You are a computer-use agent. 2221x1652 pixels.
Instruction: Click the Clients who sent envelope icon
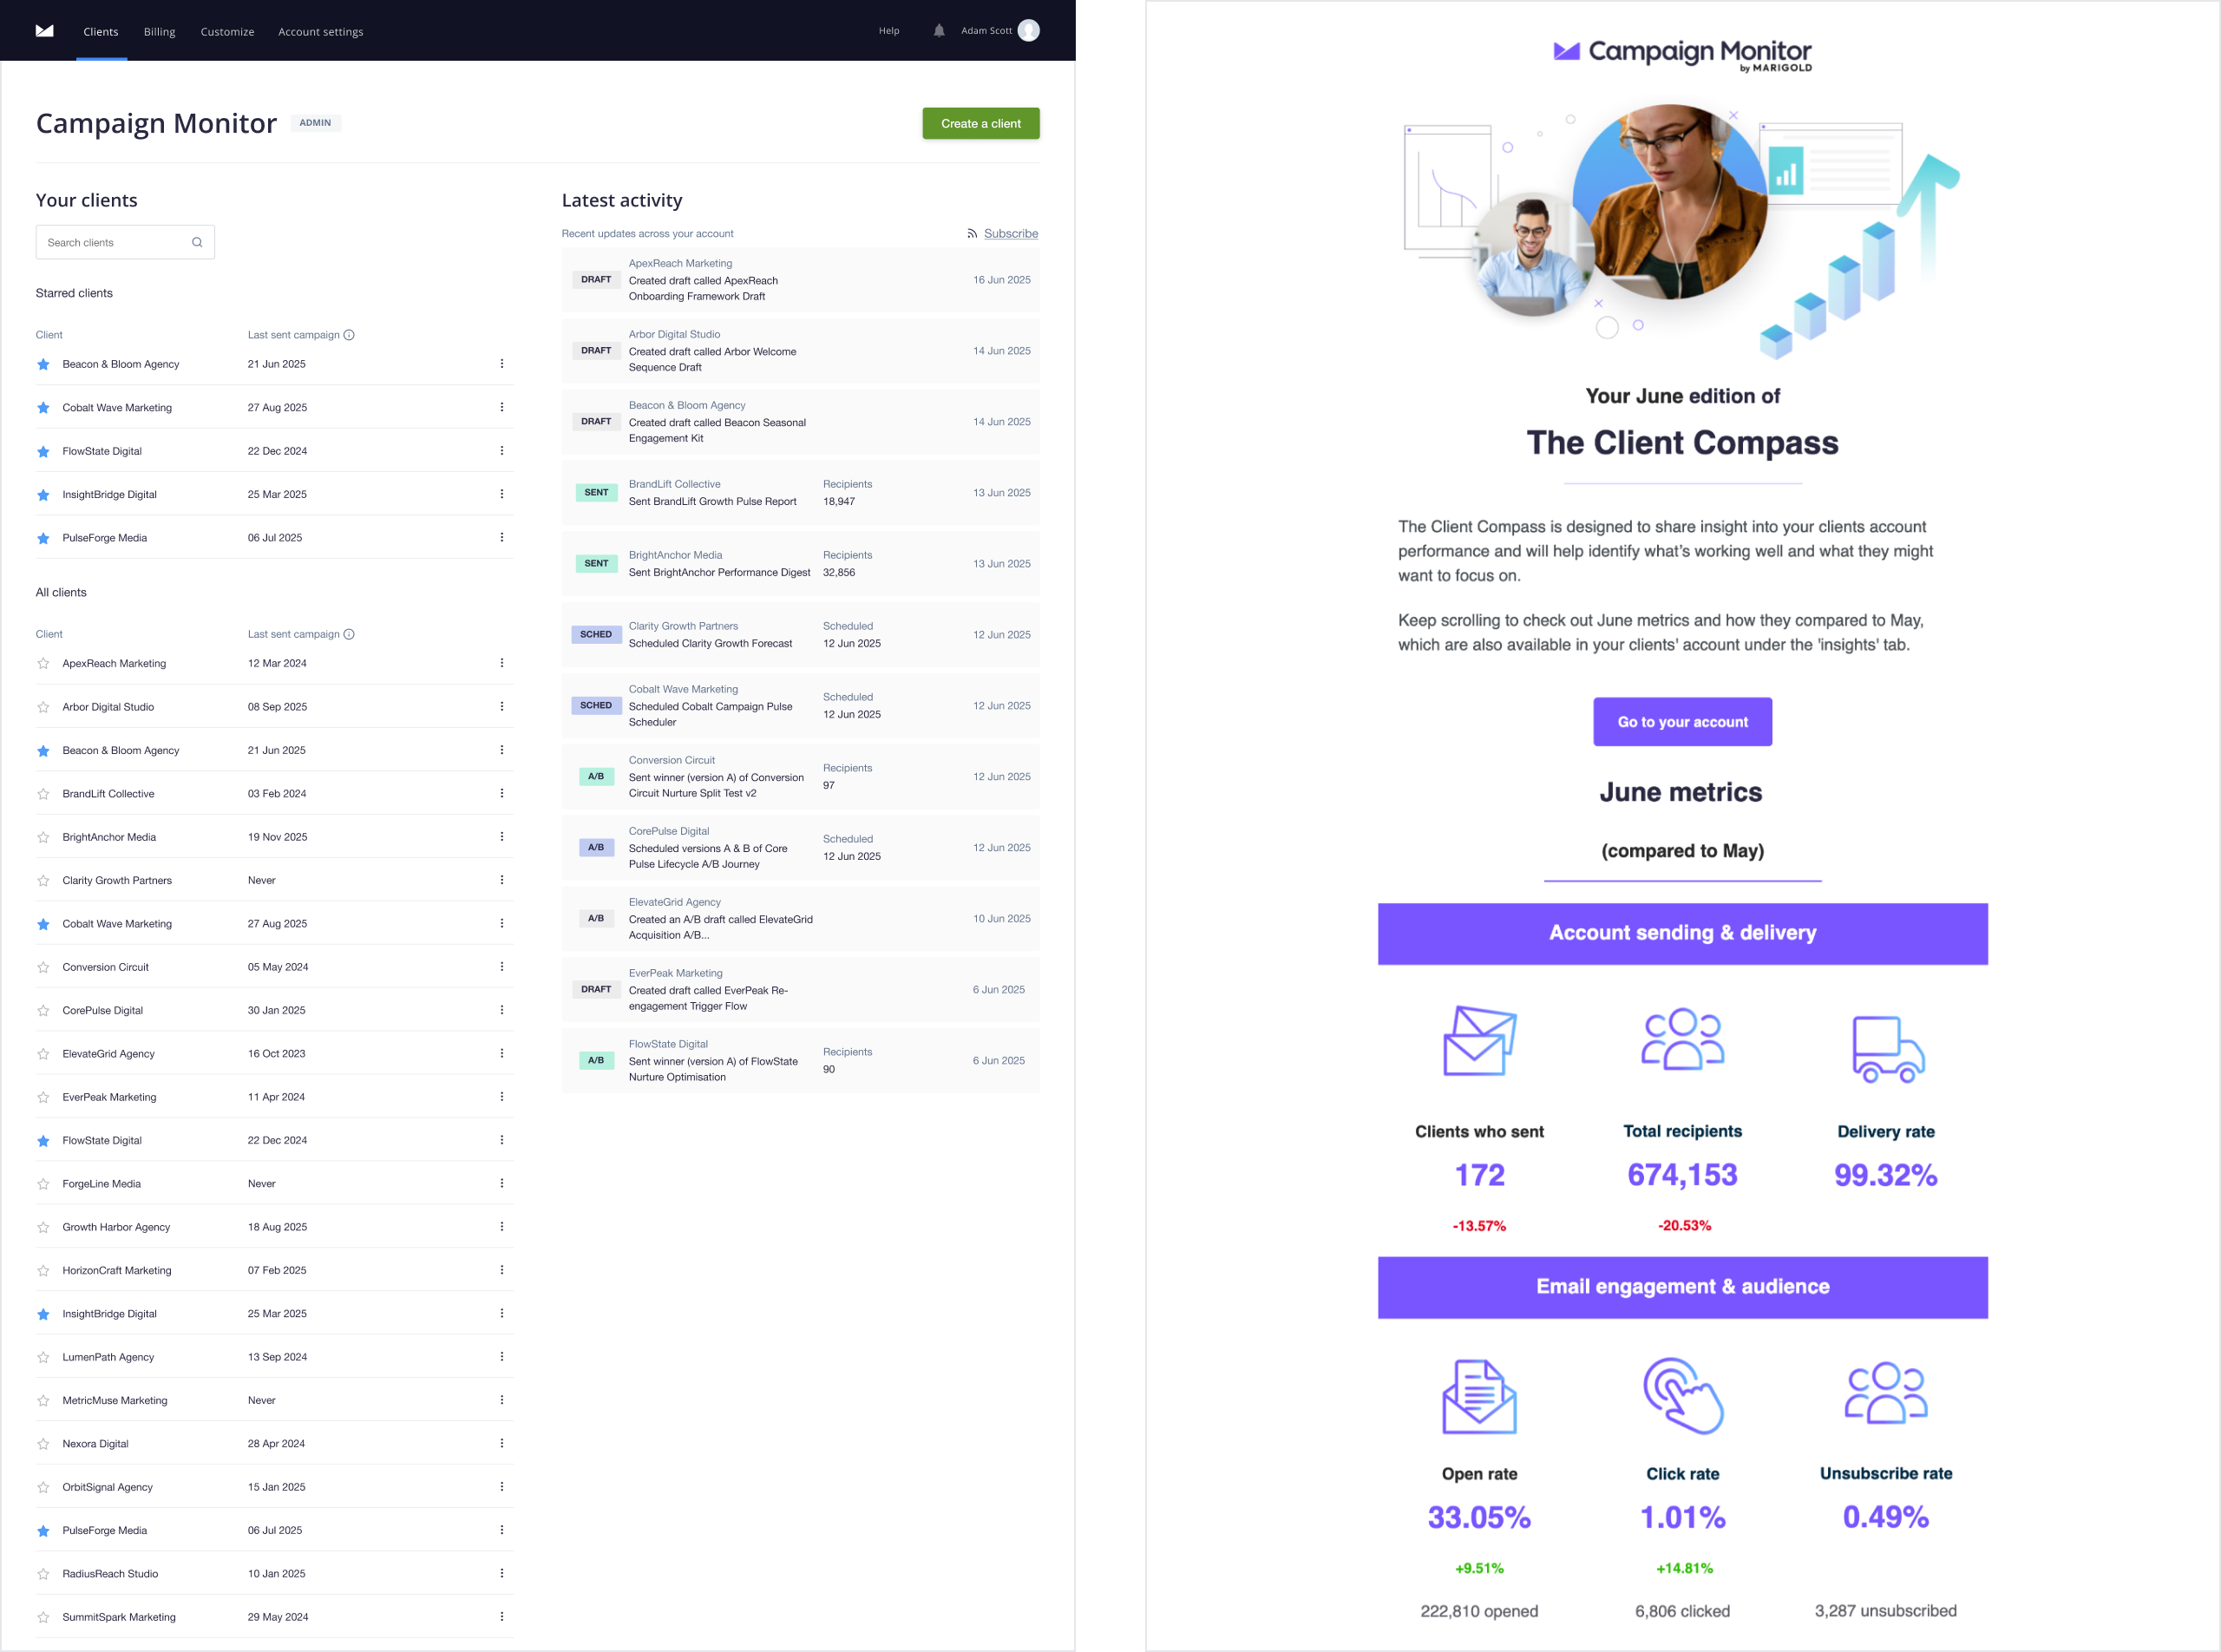[1479, 1041]
